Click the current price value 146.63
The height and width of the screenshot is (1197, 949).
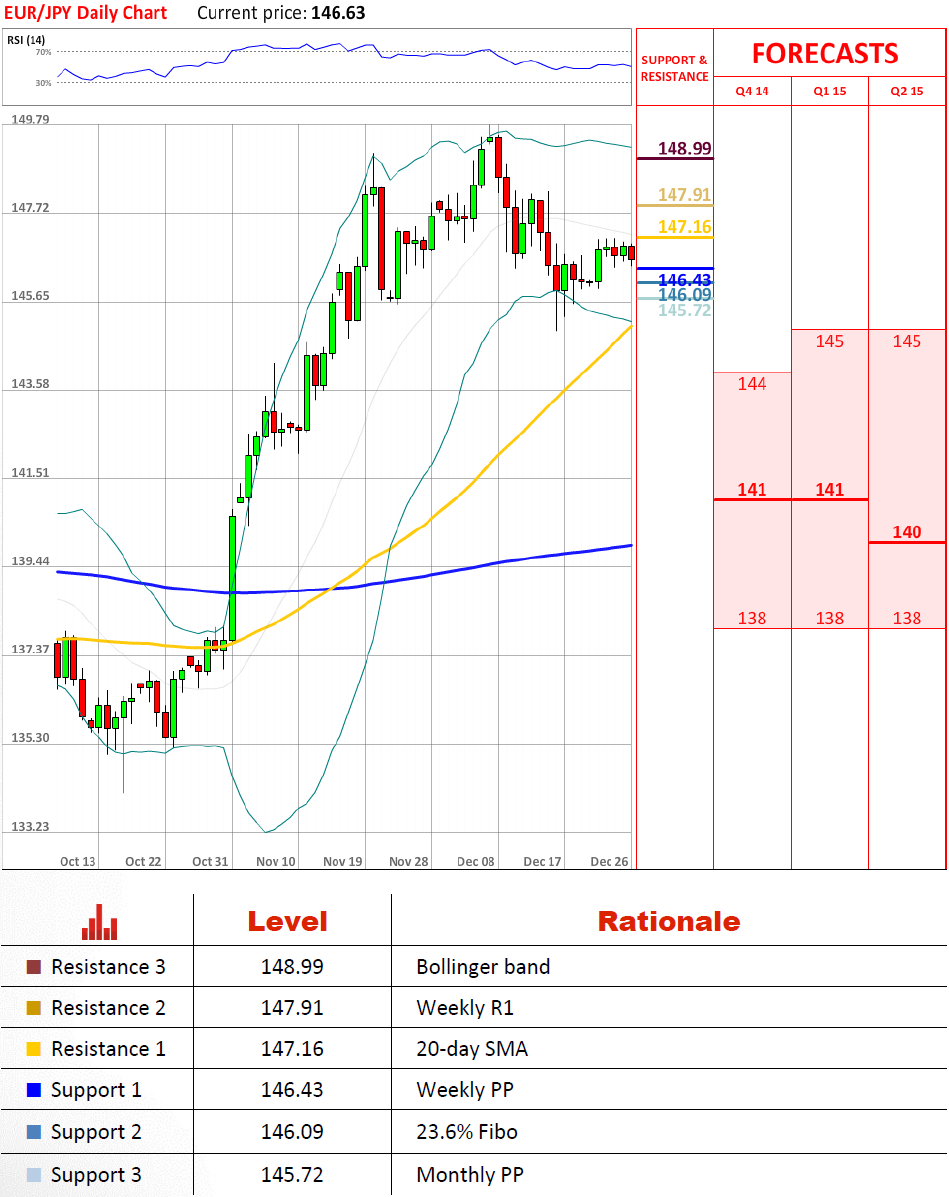[x=338, y=13]
